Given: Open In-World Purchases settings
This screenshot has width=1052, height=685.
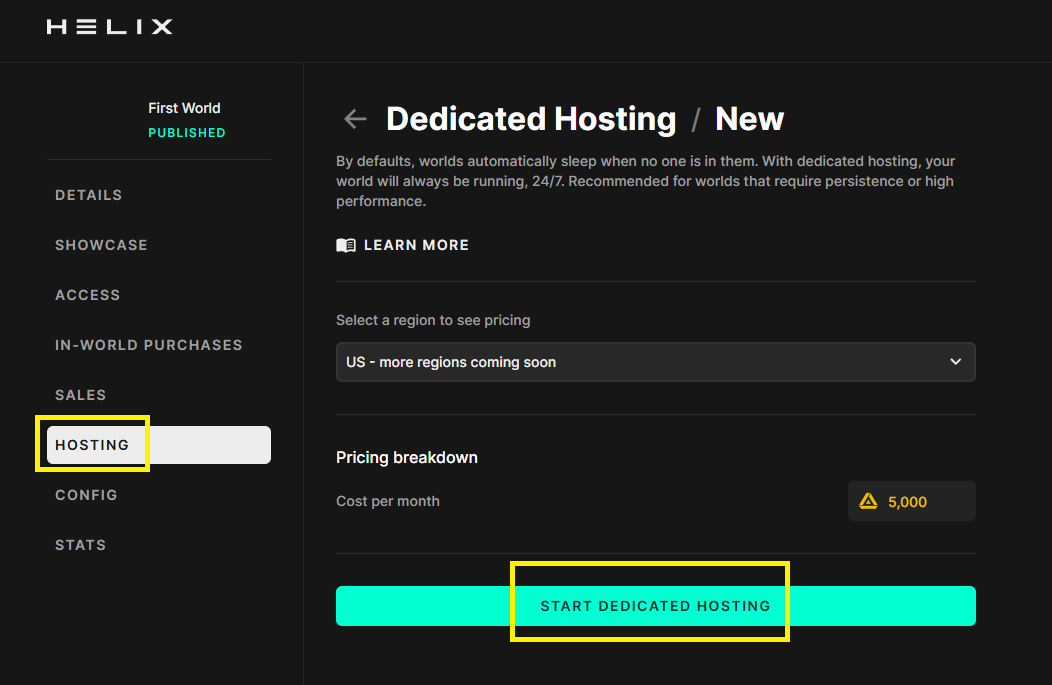Looking at the screenshot, I should 149,345.
